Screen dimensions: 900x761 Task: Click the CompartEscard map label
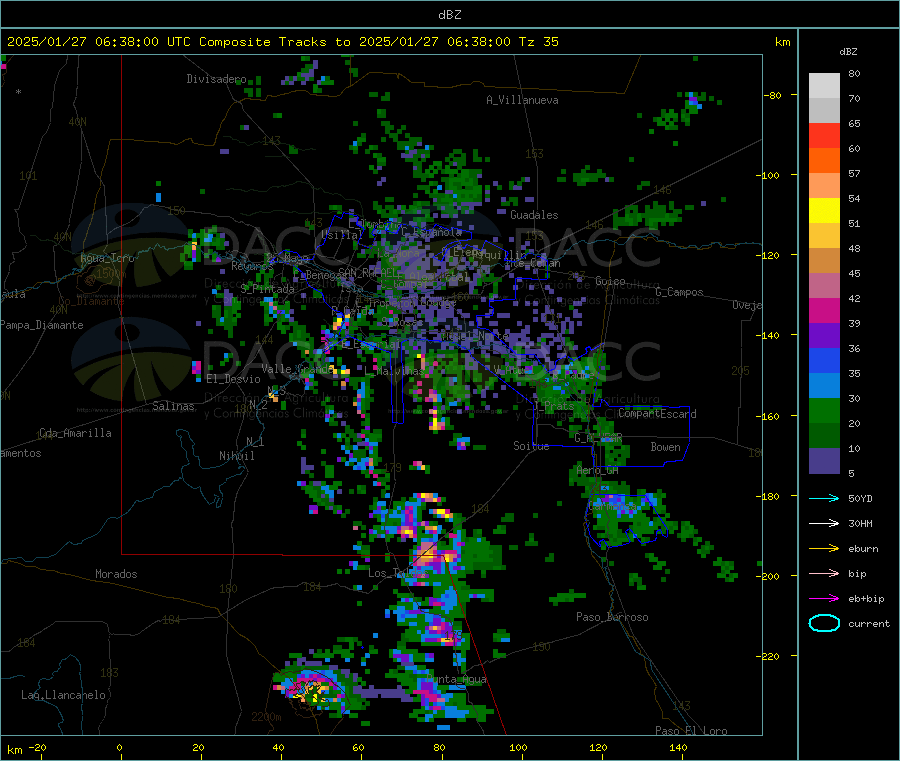(657, 414)
